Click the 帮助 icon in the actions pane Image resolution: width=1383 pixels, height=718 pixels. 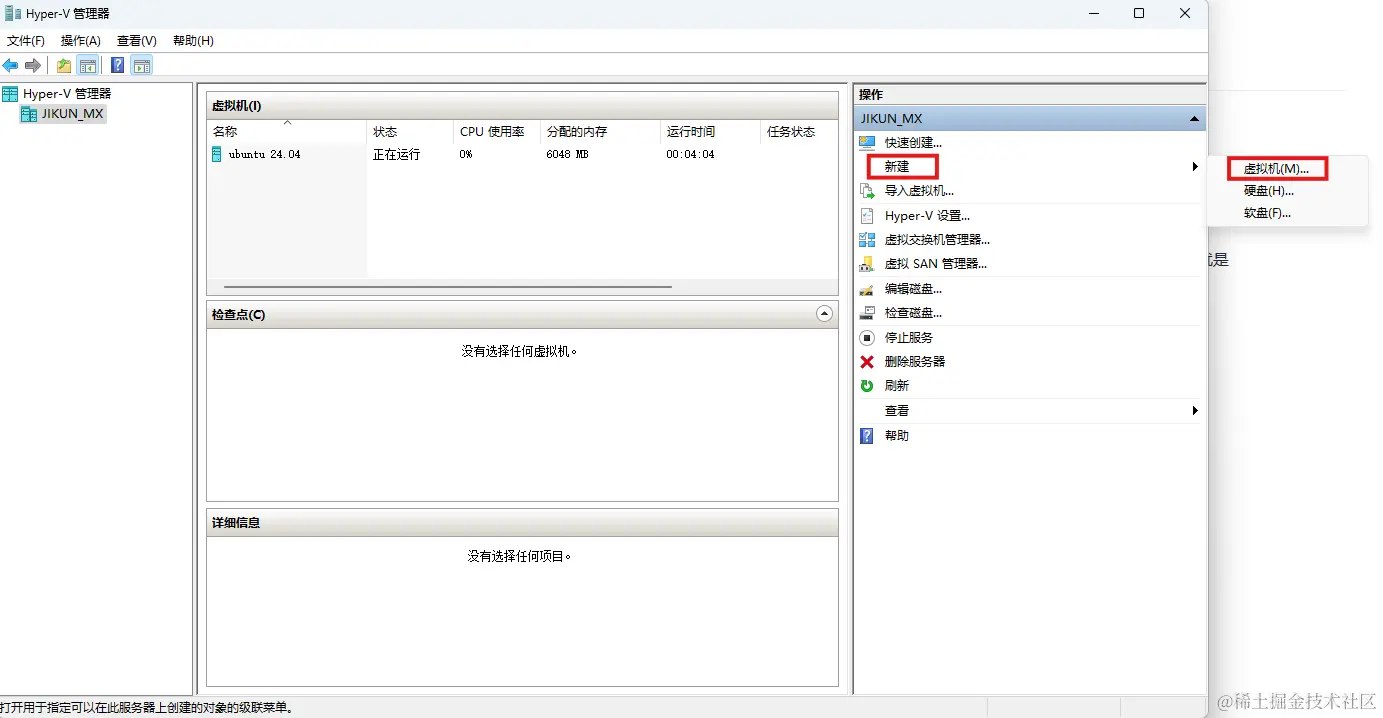pos(867,436)
